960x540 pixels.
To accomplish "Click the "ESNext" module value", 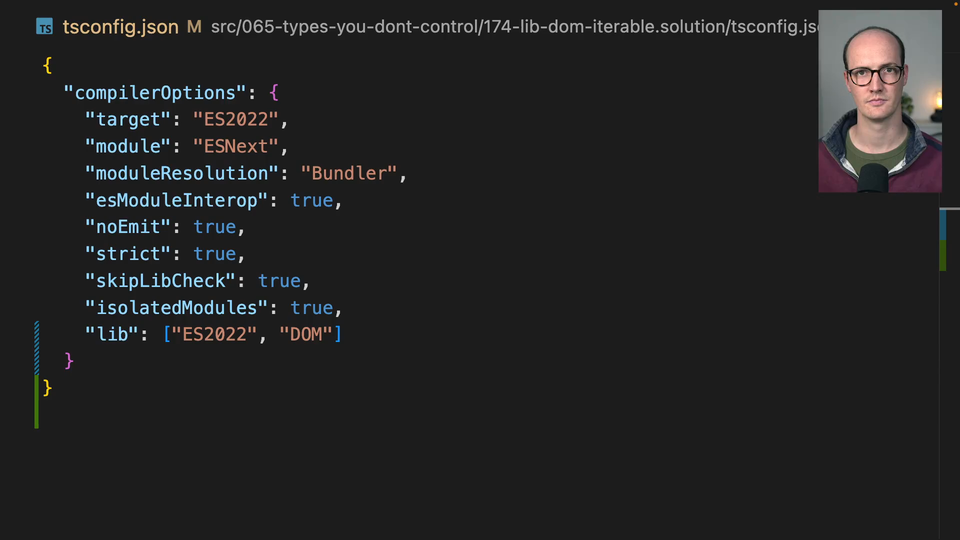I will tap(236, 146).
